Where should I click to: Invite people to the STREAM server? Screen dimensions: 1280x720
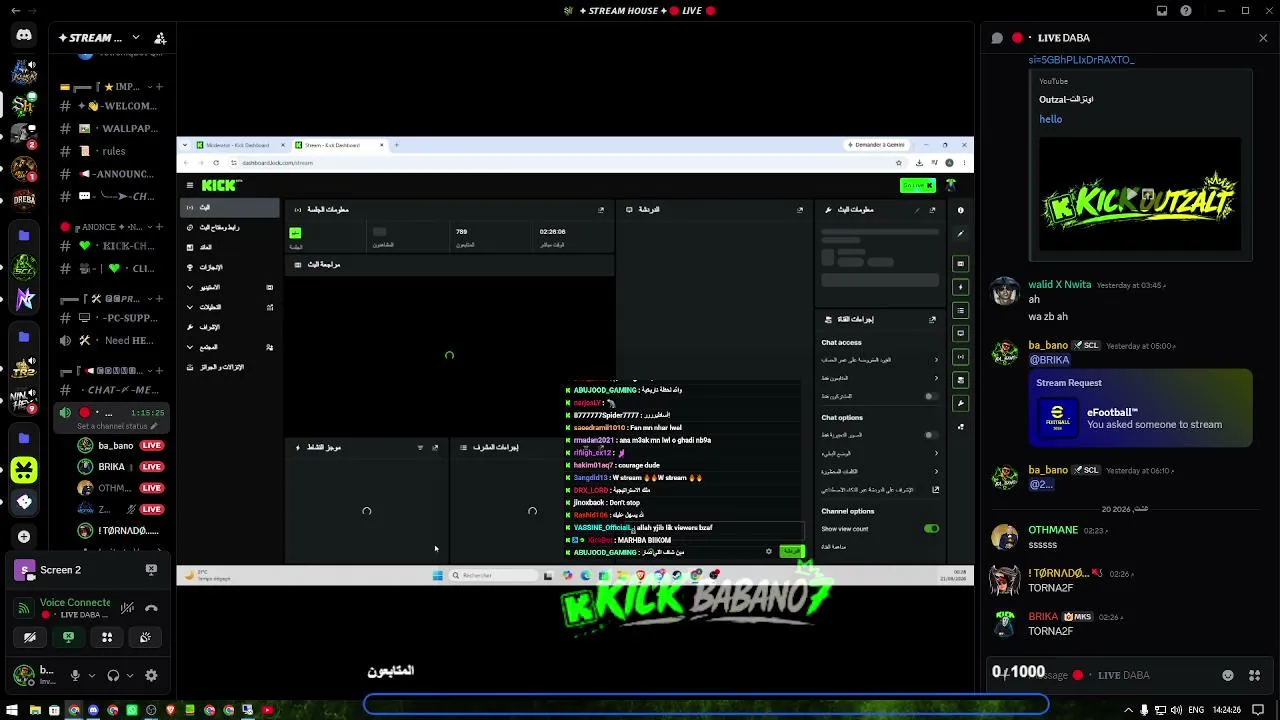(160, 38)
